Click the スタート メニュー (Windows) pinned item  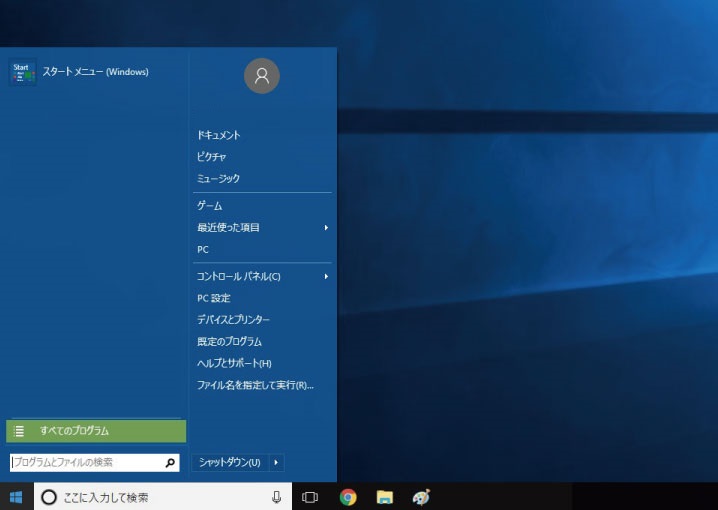[x=95, y=72]
